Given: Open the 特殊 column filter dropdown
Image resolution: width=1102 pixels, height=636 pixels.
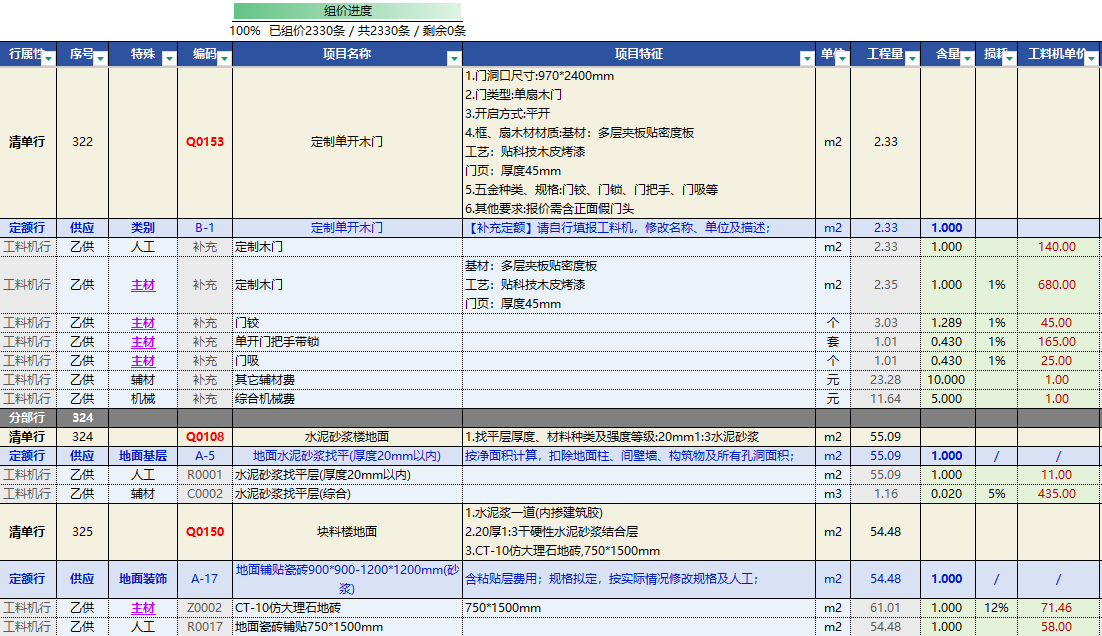Looking at the screenshot, I should [169, 59].
